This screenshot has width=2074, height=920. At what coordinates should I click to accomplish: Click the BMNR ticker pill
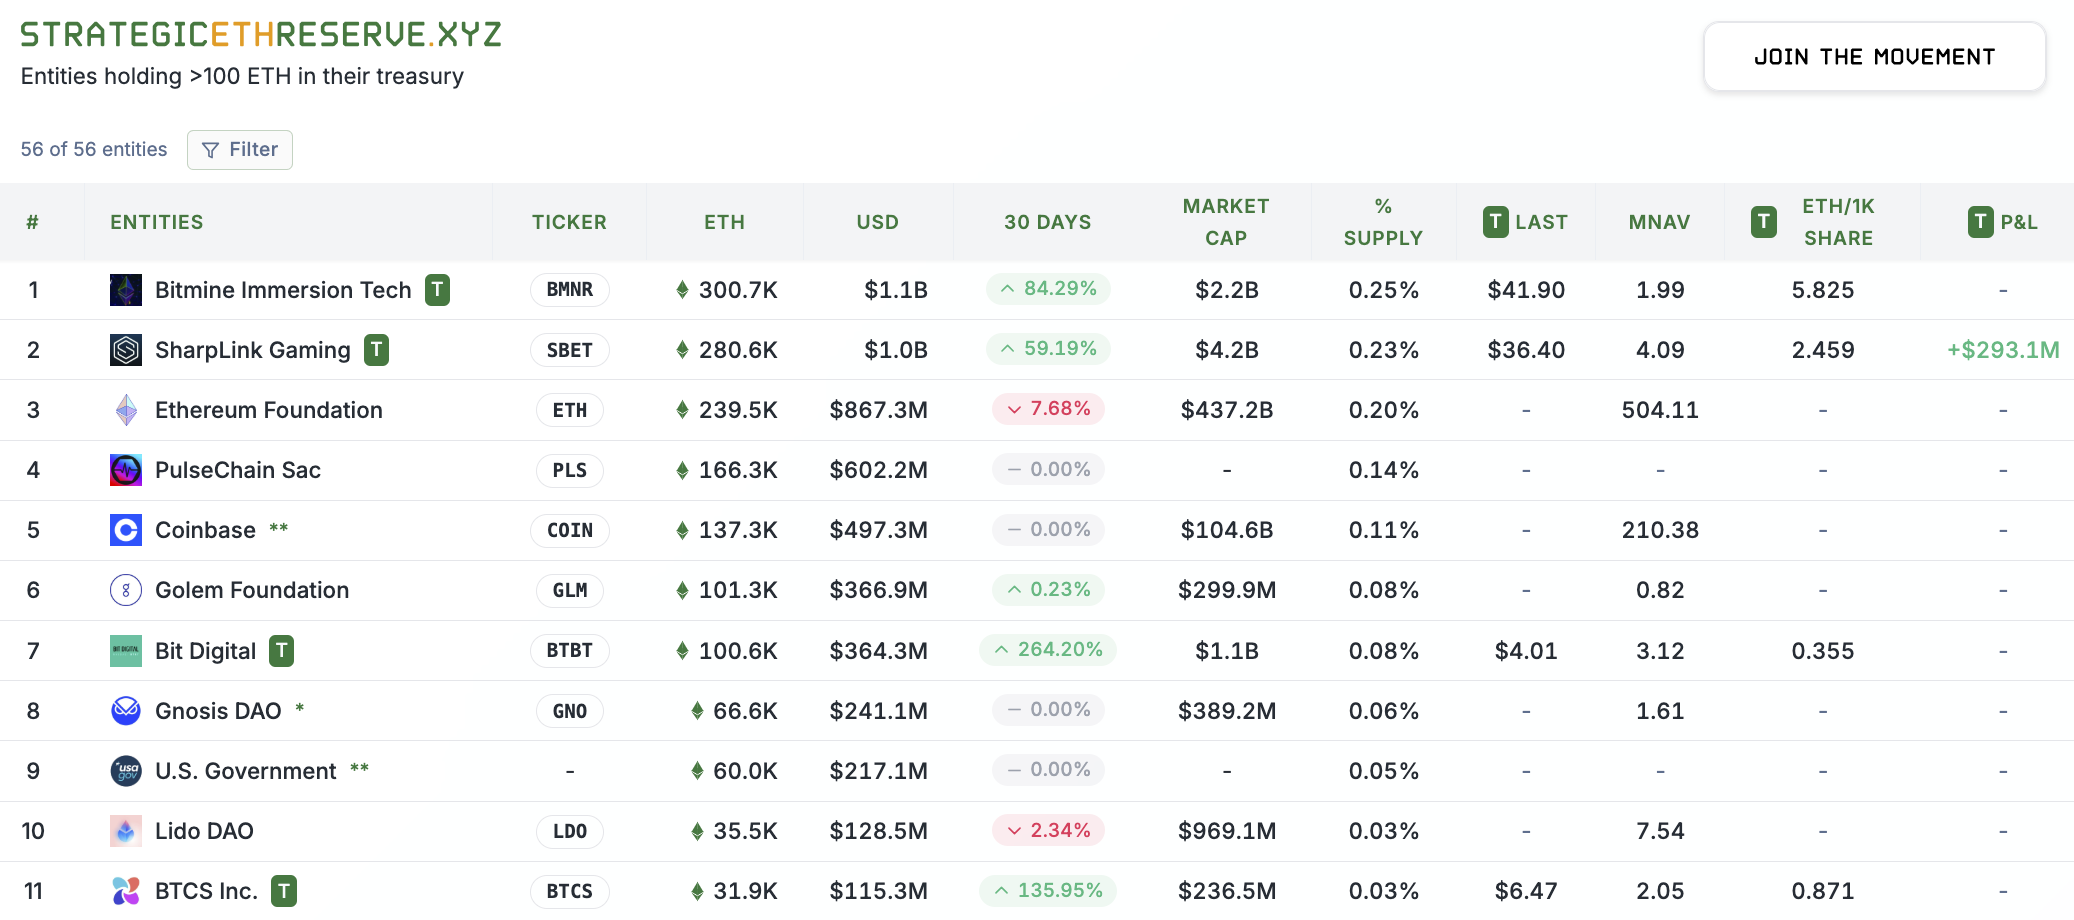569,290
